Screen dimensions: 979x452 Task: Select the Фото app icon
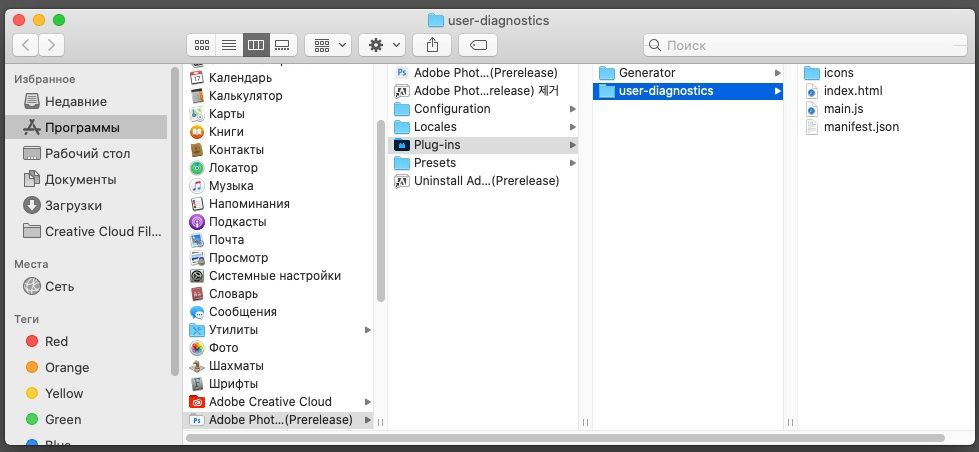(197, 348)
